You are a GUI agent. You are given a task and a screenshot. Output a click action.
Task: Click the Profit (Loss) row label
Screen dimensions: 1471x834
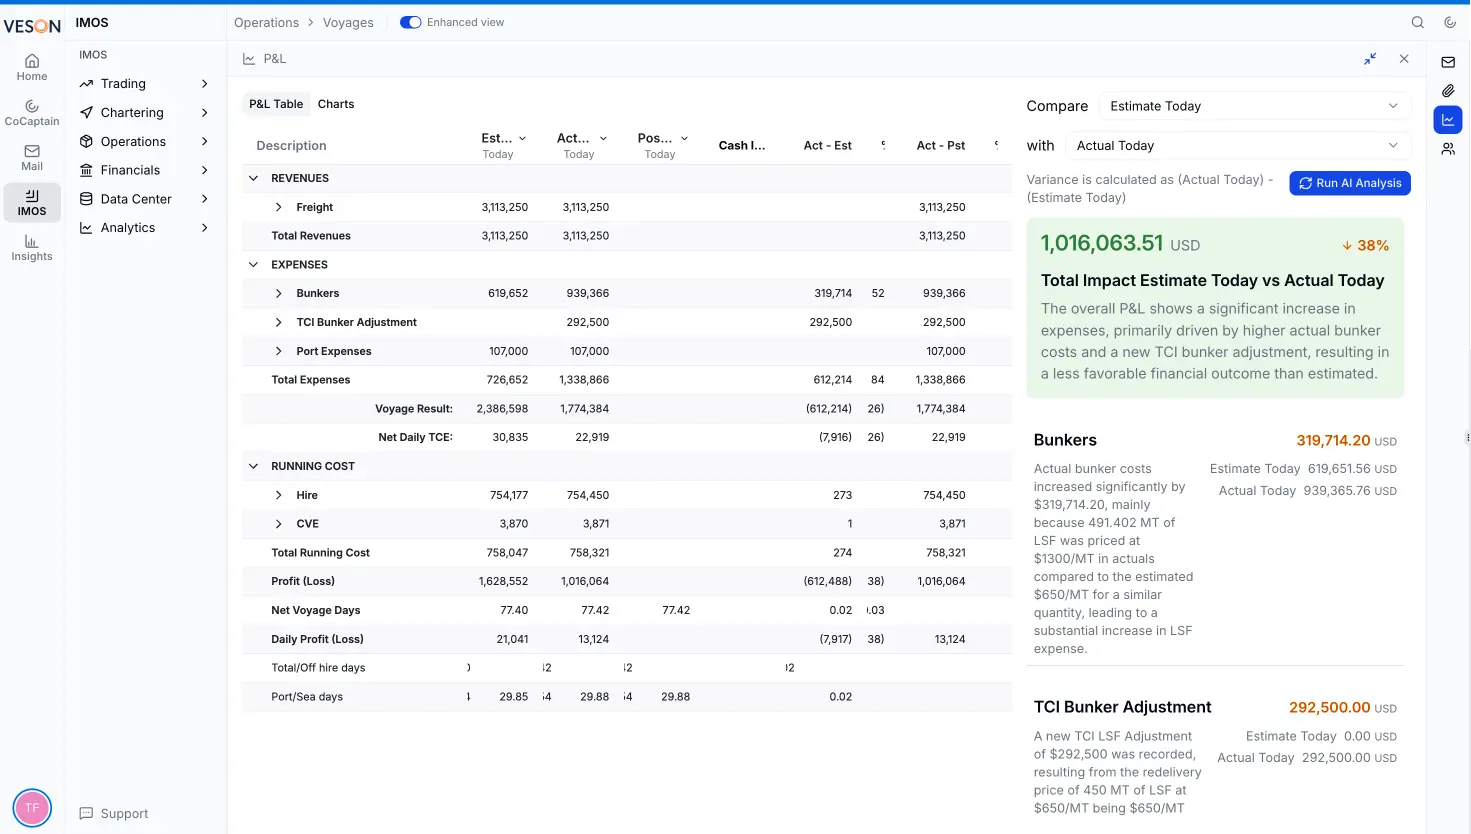pos(303,581)
